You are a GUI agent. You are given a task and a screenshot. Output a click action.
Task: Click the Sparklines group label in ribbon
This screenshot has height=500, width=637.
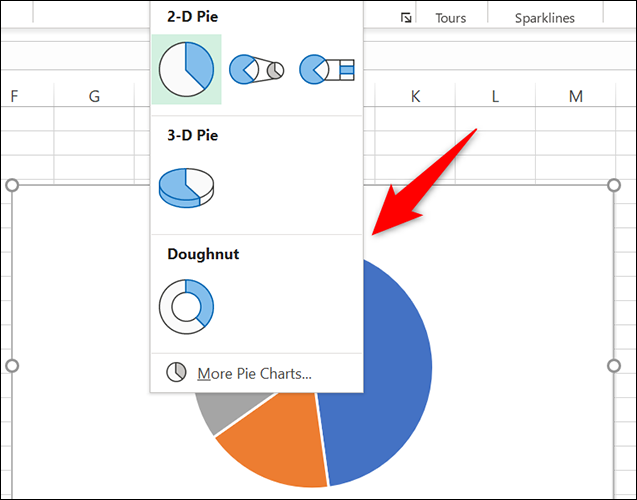tap(545, 18)
